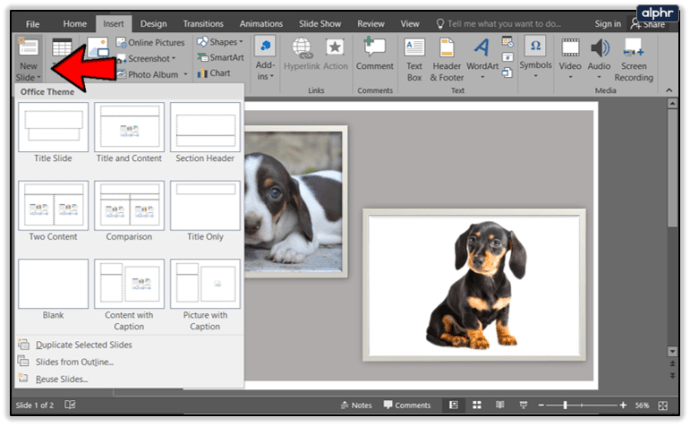The image size is (690, 426).
Task: Switch to Normal view in status bar
Action: point(452,405)
